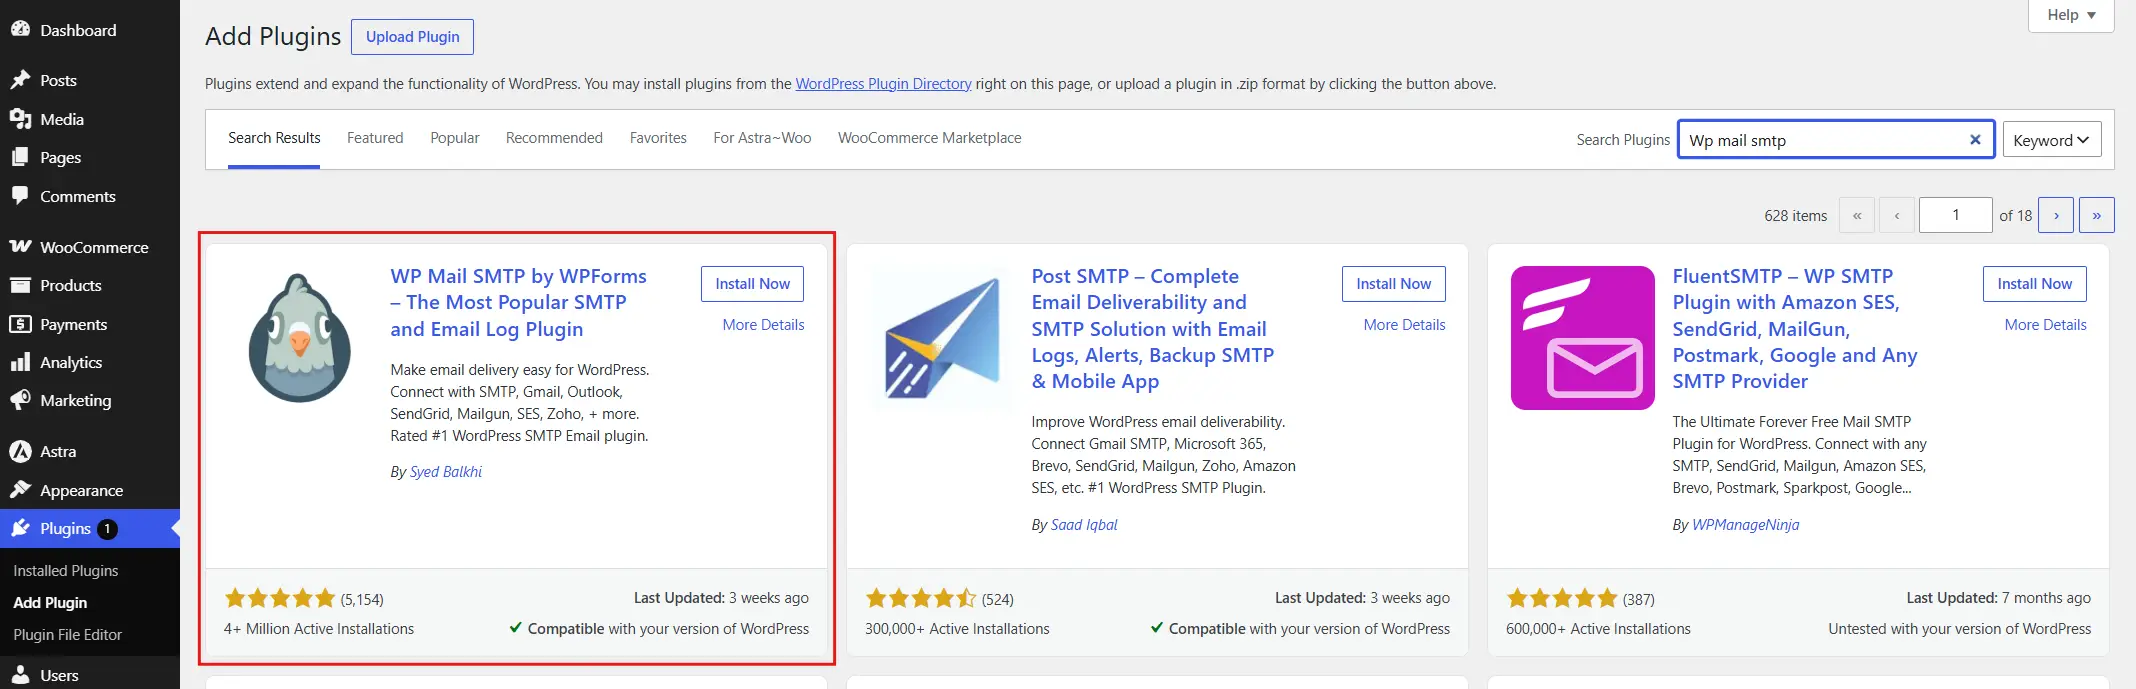This screenshot has width=2136, height=689.
Task: Click the current page number field
Action: 1955,215
